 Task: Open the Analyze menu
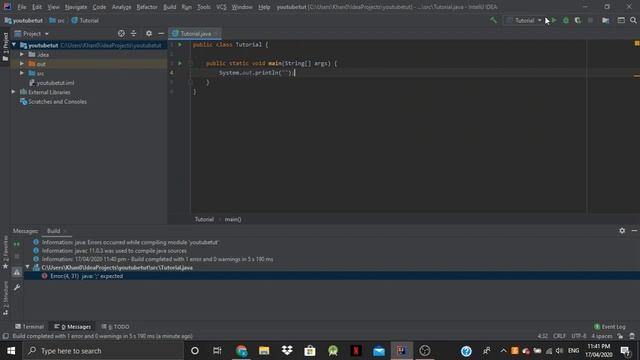(x=122, y=7)
